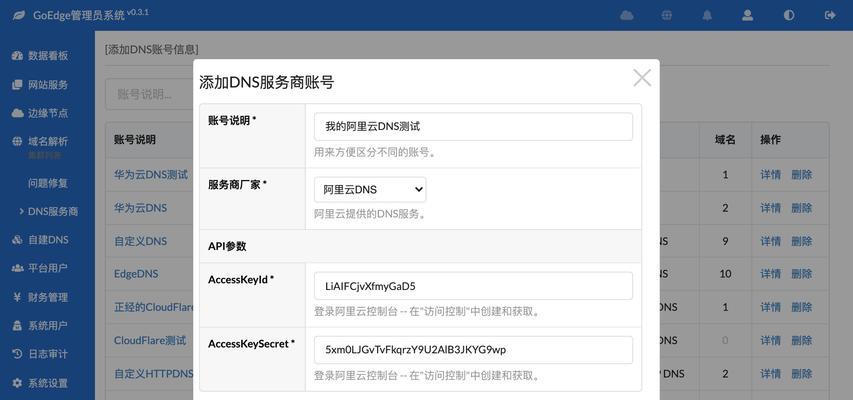Open 边缘节点 menu item

(48, 113)
